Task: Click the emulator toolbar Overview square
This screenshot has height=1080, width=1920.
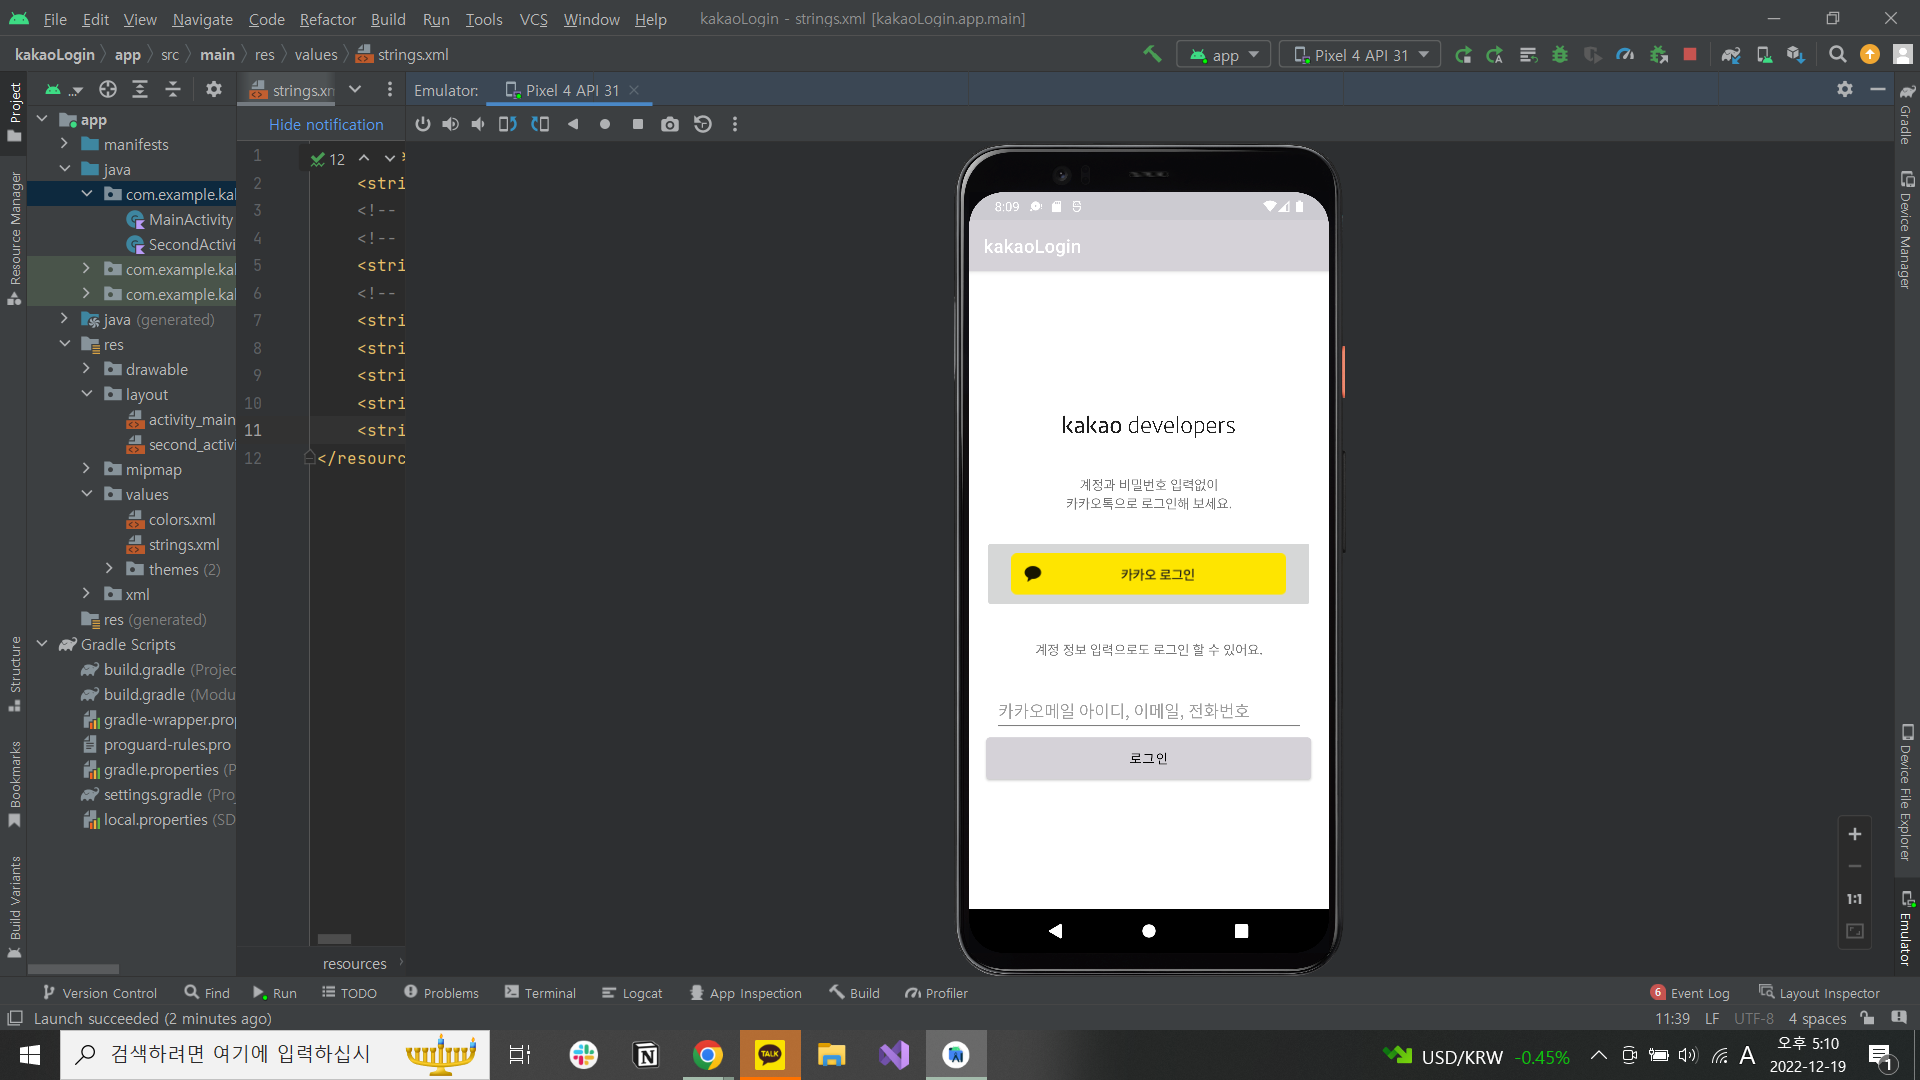Action: 638,124
